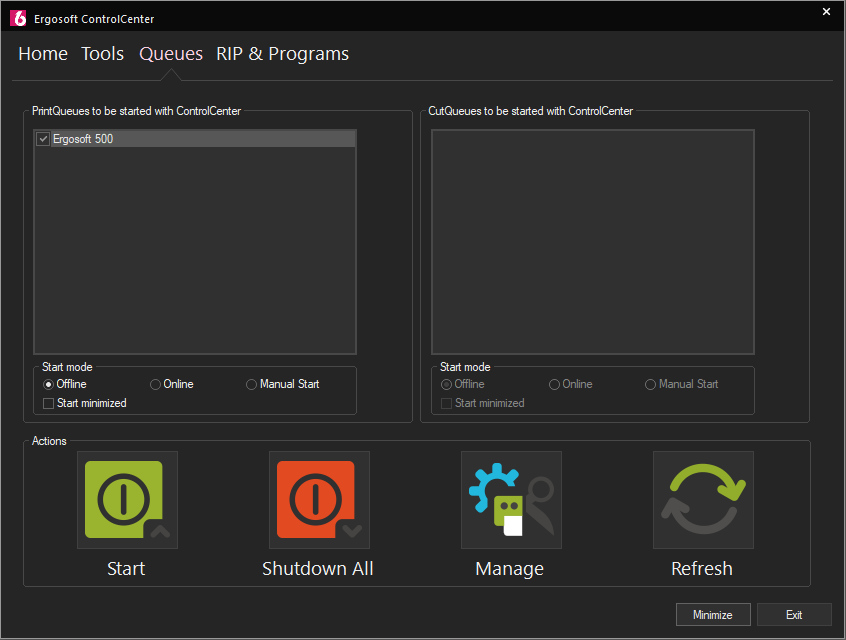
Task: Click the red Shutdown All icon
Action: (x=319, y=500)
